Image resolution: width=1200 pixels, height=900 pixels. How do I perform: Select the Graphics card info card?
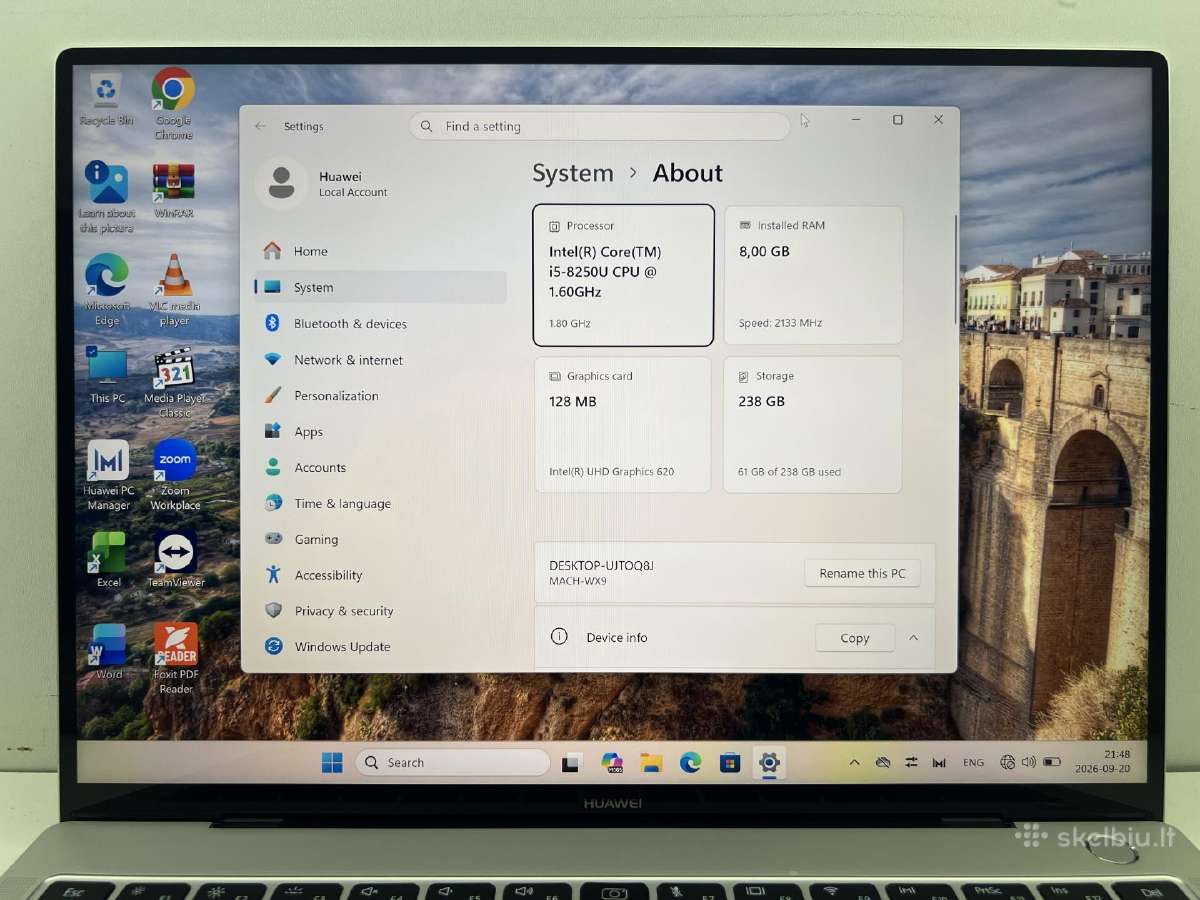pos(623,424)
